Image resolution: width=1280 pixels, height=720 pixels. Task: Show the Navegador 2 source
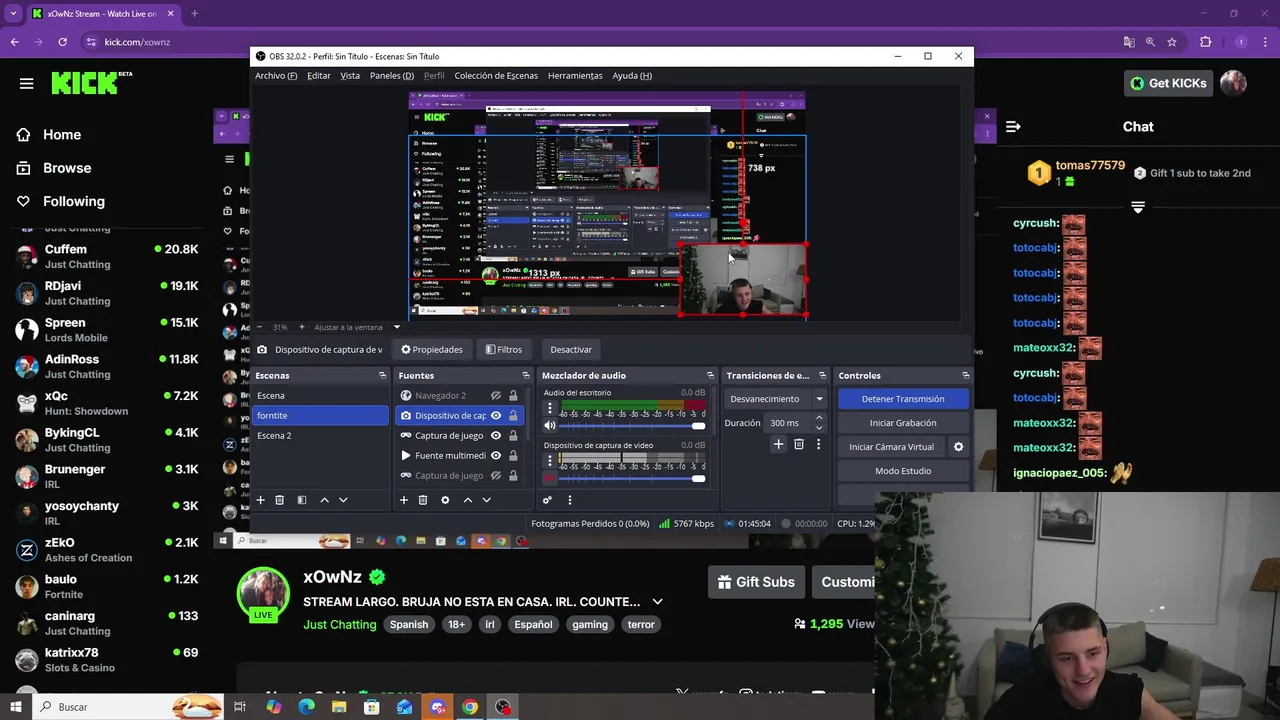[x=496, y=395]
